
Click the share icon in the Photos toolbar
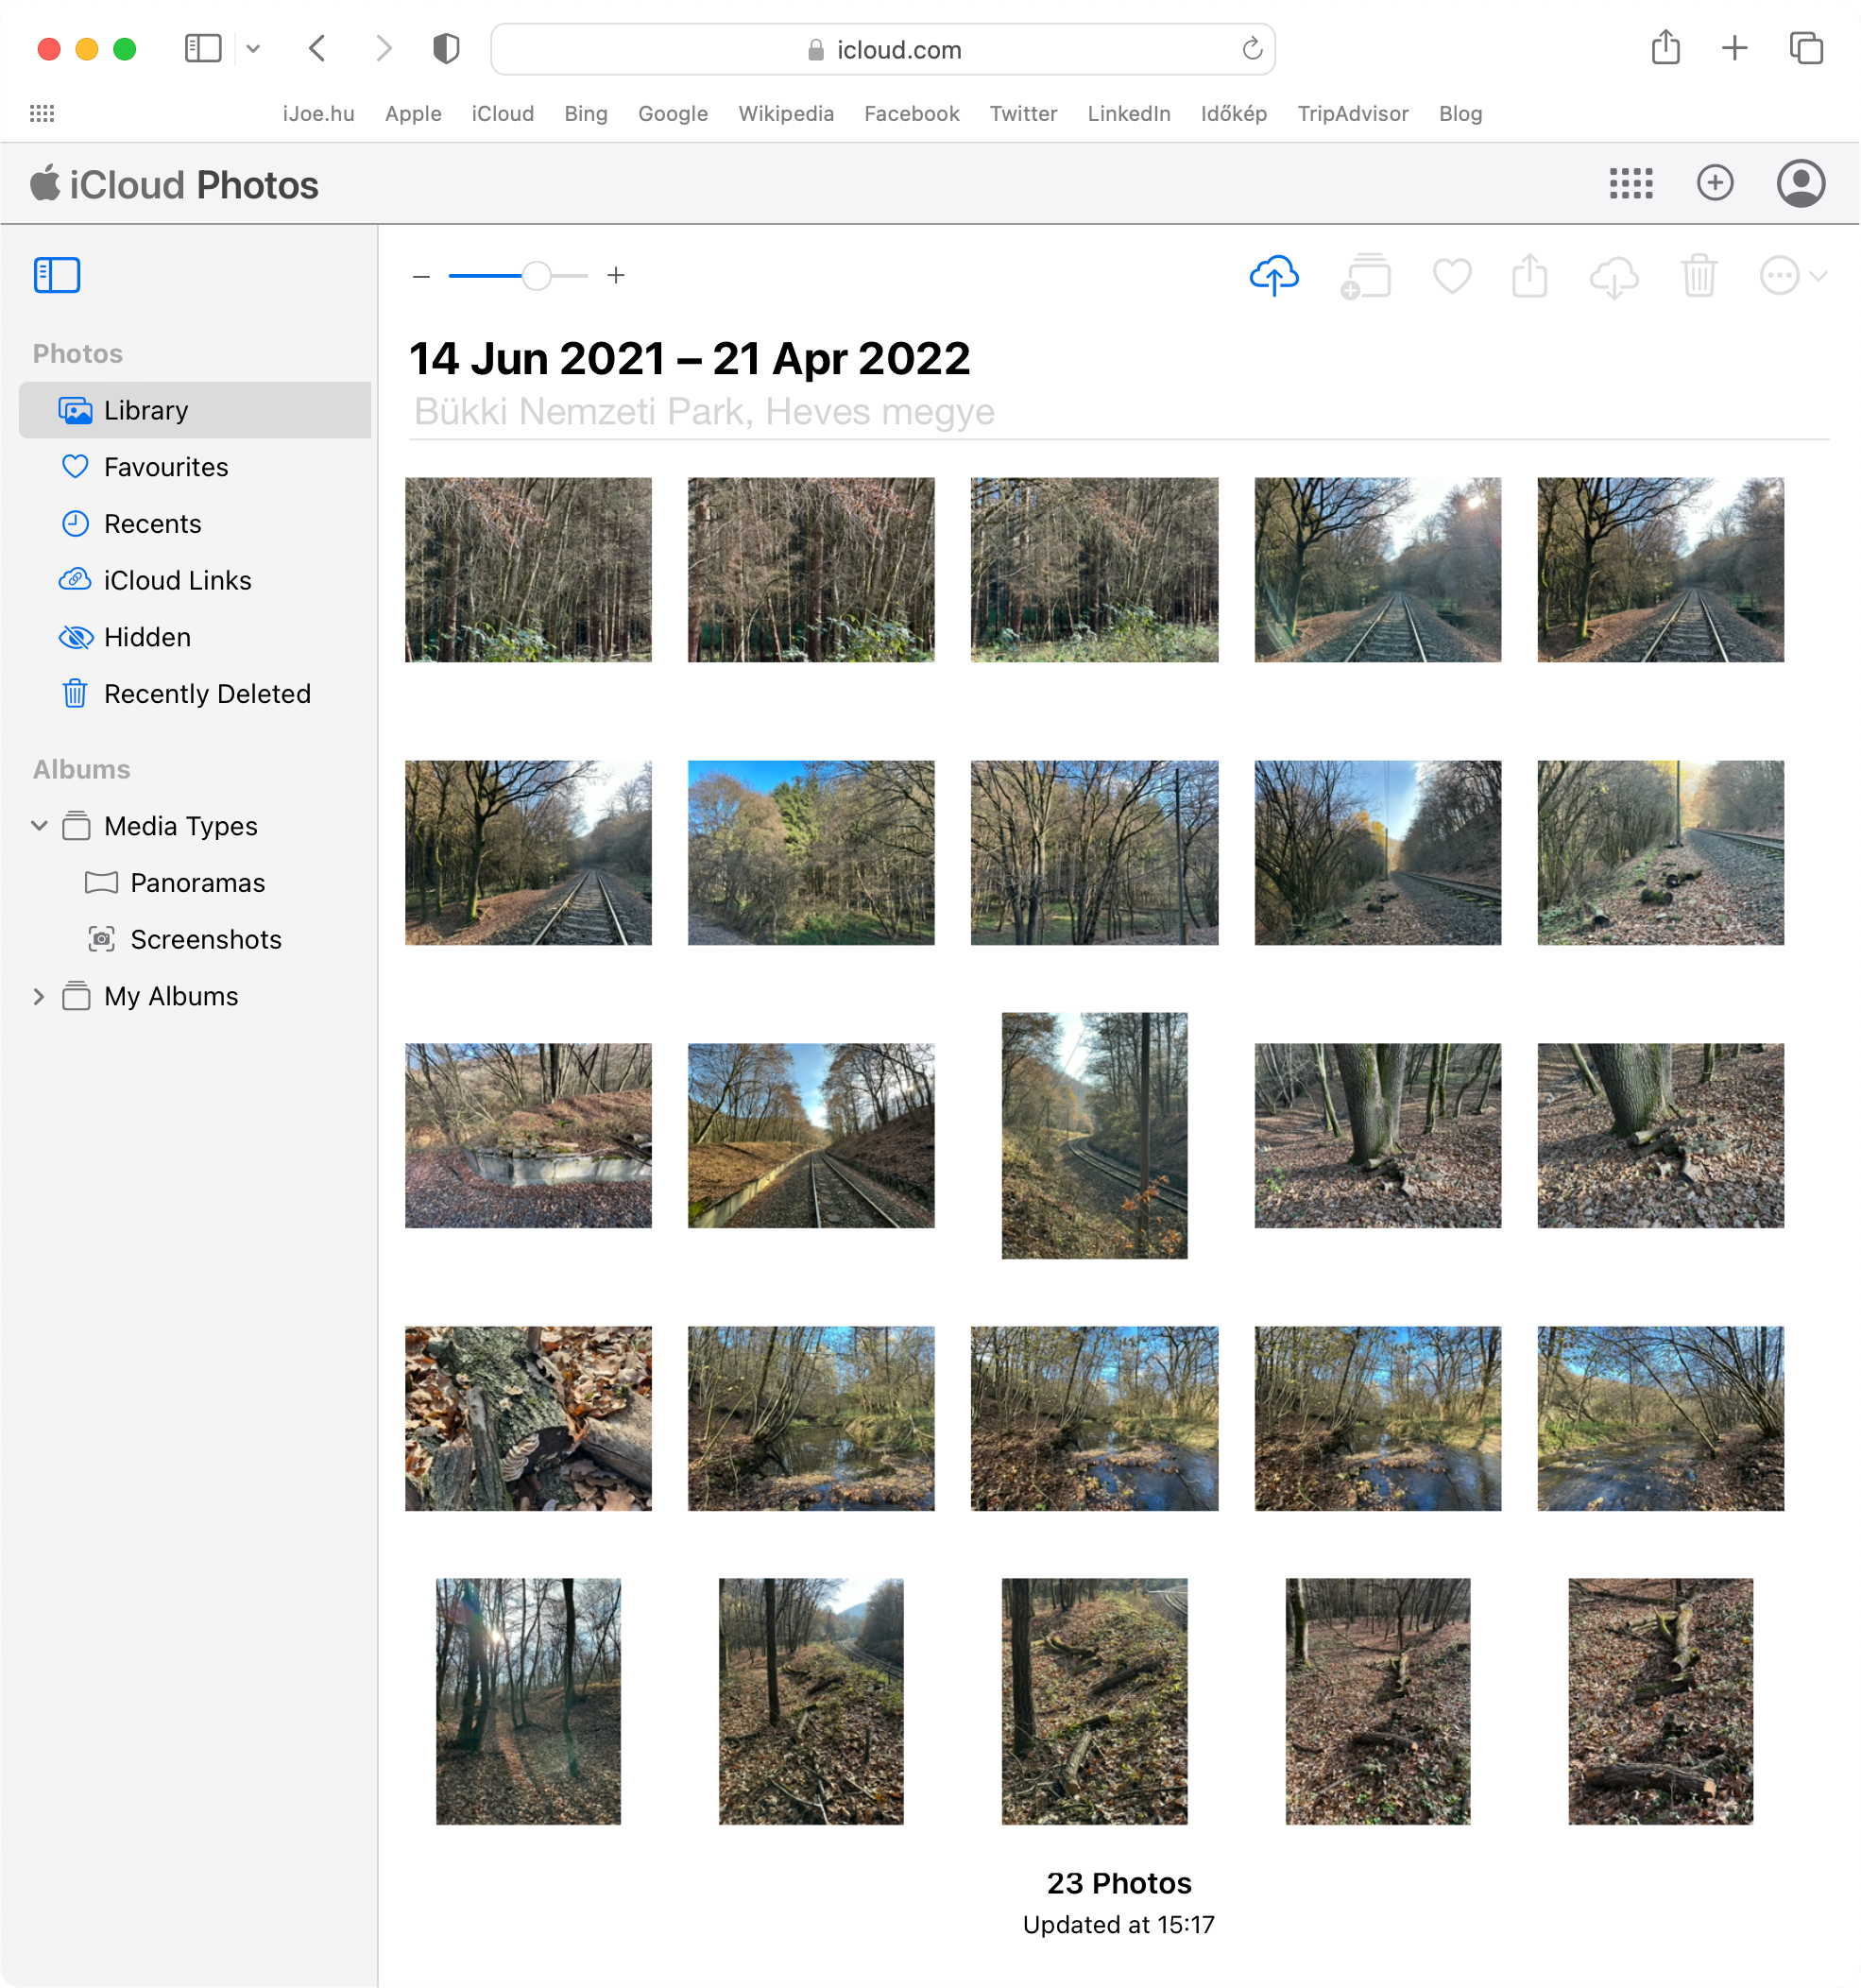click(1530, 275)
